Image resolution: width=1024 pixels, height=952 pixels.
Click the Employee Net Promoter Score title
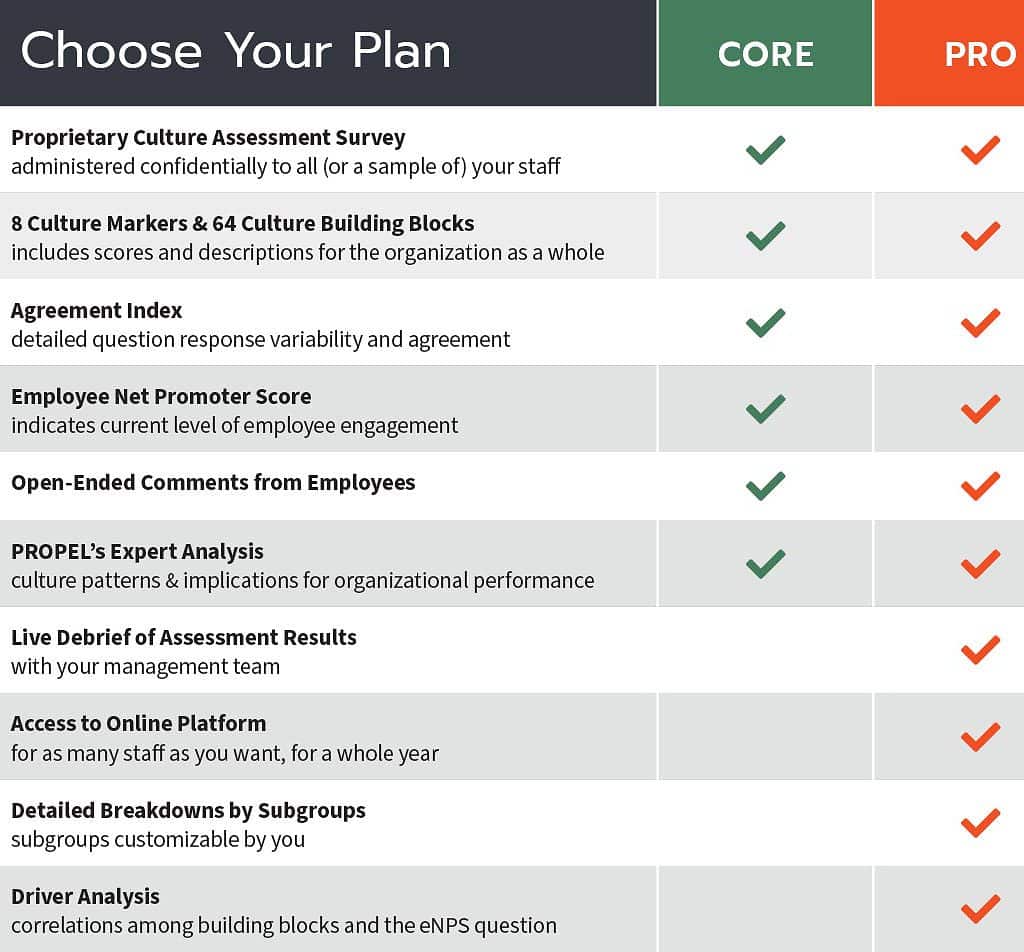[161, 397]
